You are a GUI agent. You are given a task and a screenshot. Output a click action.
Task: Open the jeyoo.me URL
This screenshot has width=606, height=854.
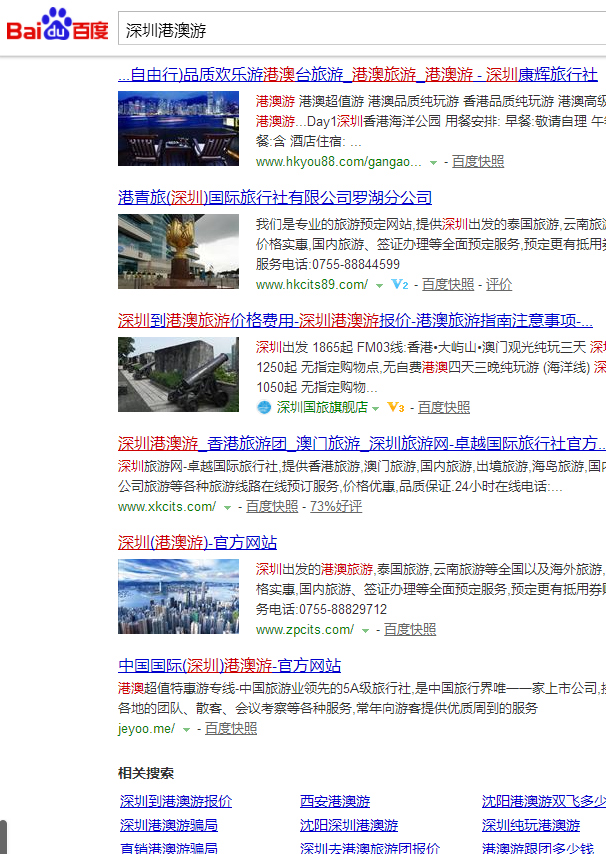[146, 729]
